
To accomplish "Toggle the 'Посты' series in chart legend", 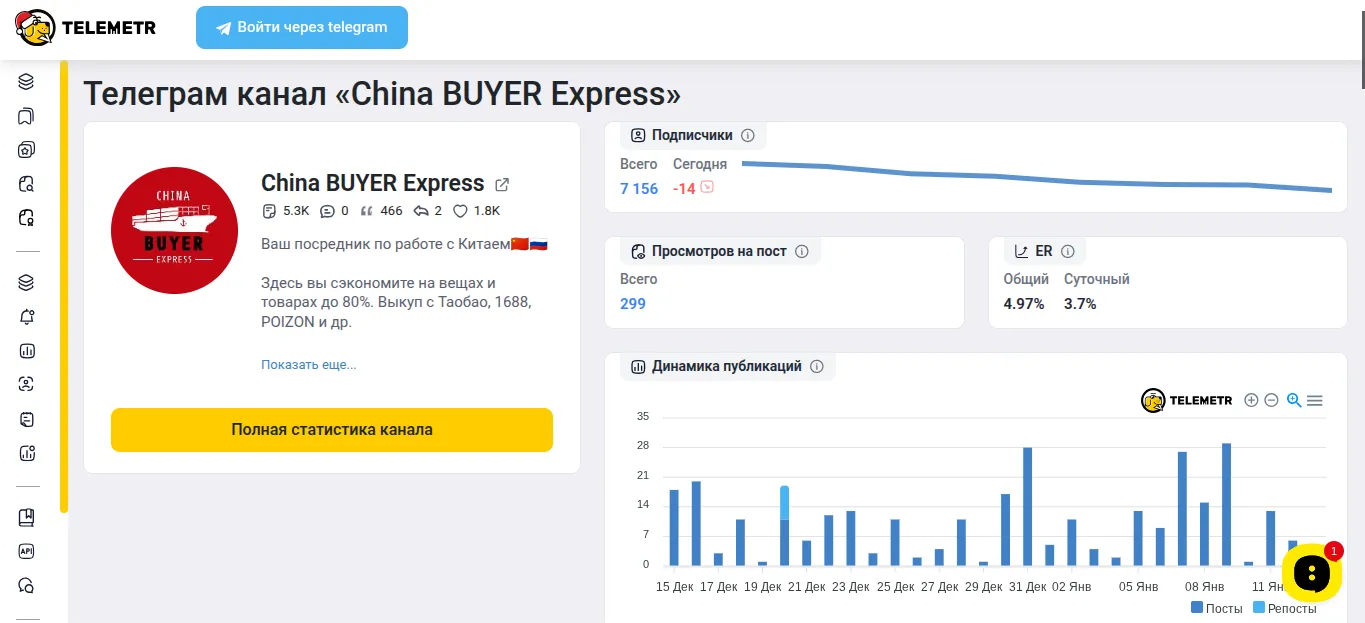I will click(x=1217, y=607).
